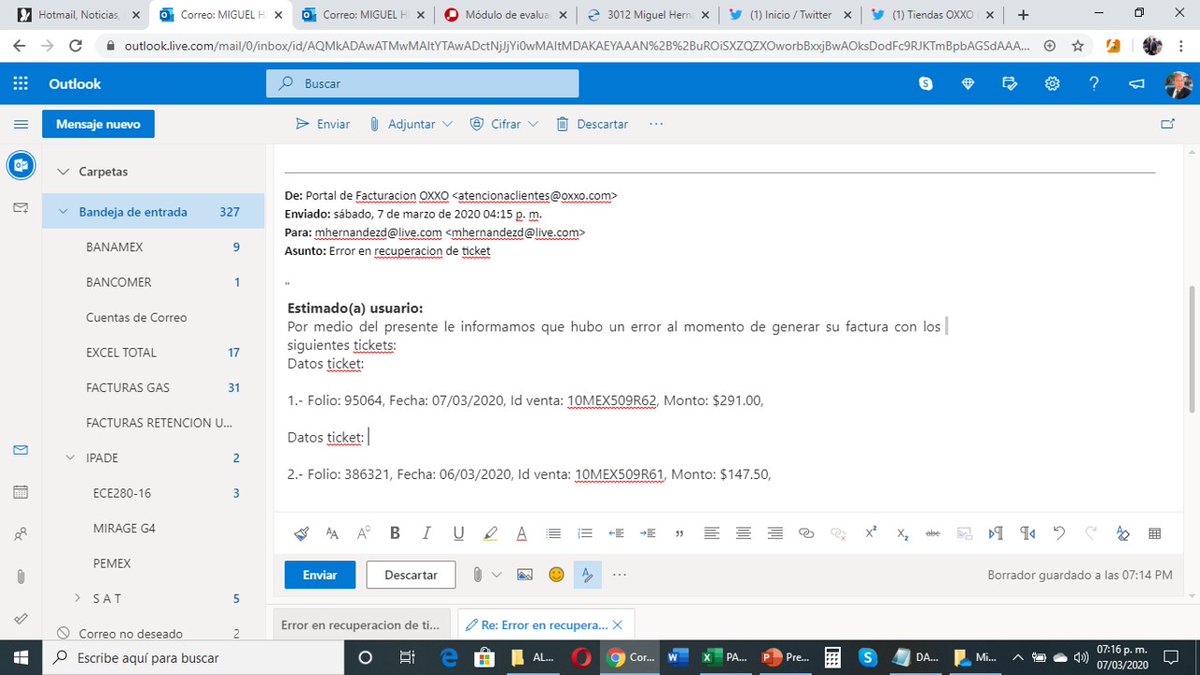Click the Buscar search field
The height and width of the screenshot is (675, 1200).
422,84
